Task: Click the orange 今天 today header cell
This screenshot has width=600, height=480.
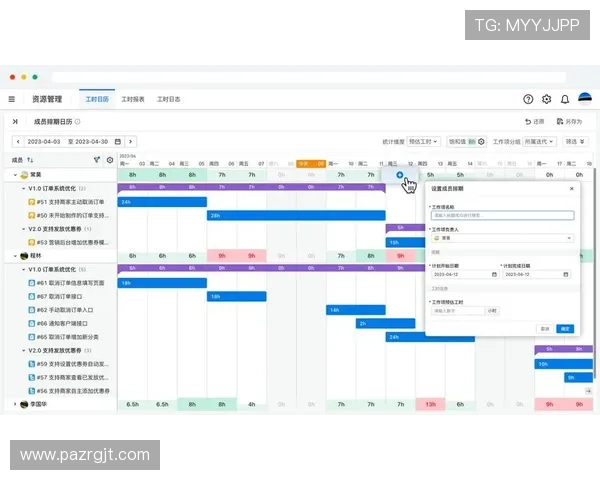Action: (x=311, y=164)
